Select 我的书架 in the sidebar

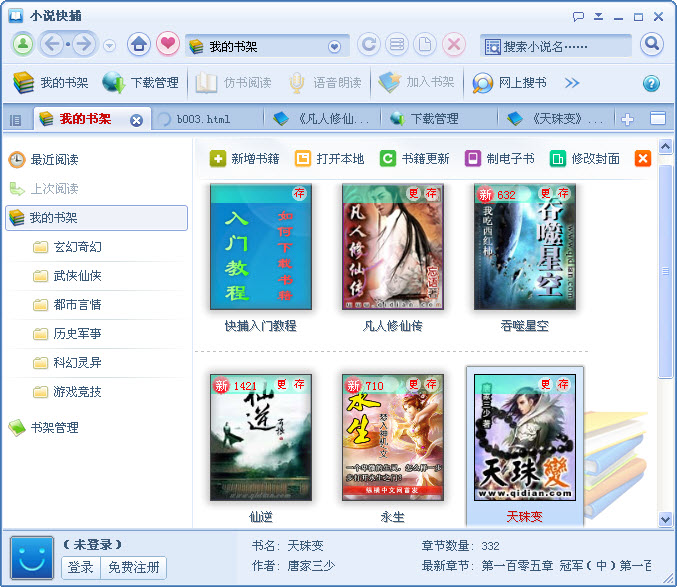point(97,218)
